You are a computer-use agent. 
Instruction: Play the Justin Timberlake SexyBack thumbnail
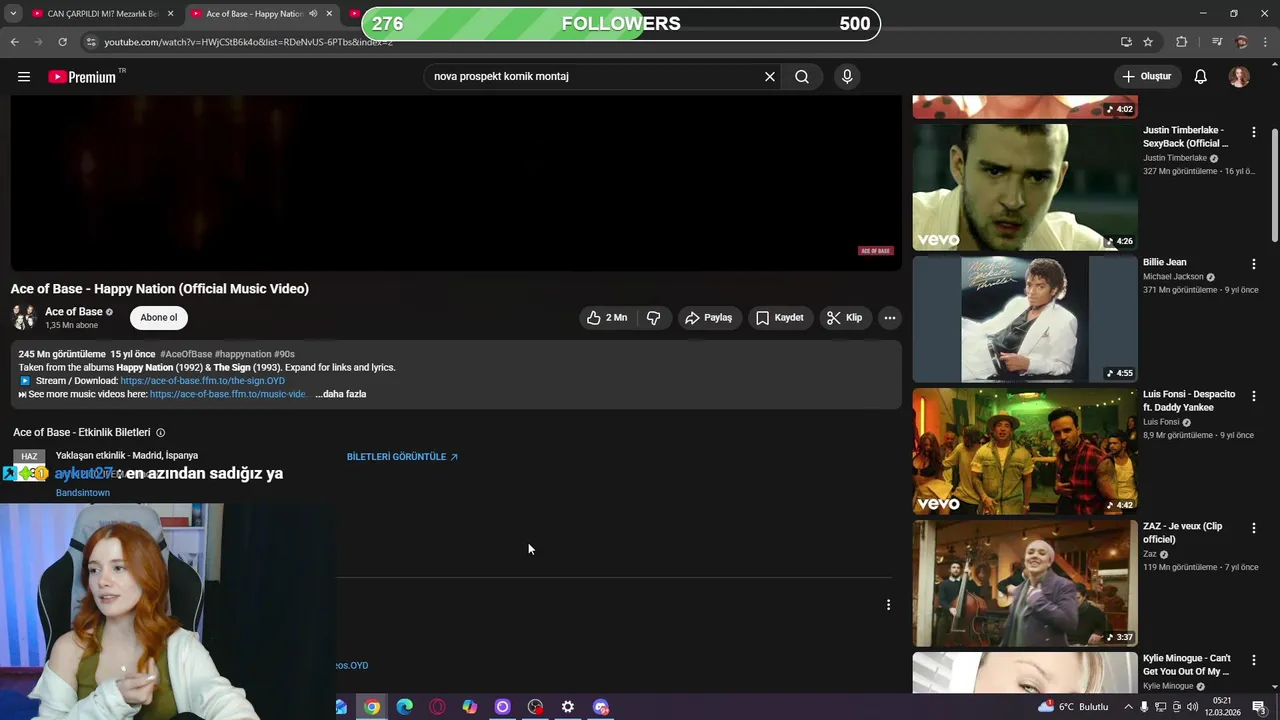click(x=1025, y=187)
